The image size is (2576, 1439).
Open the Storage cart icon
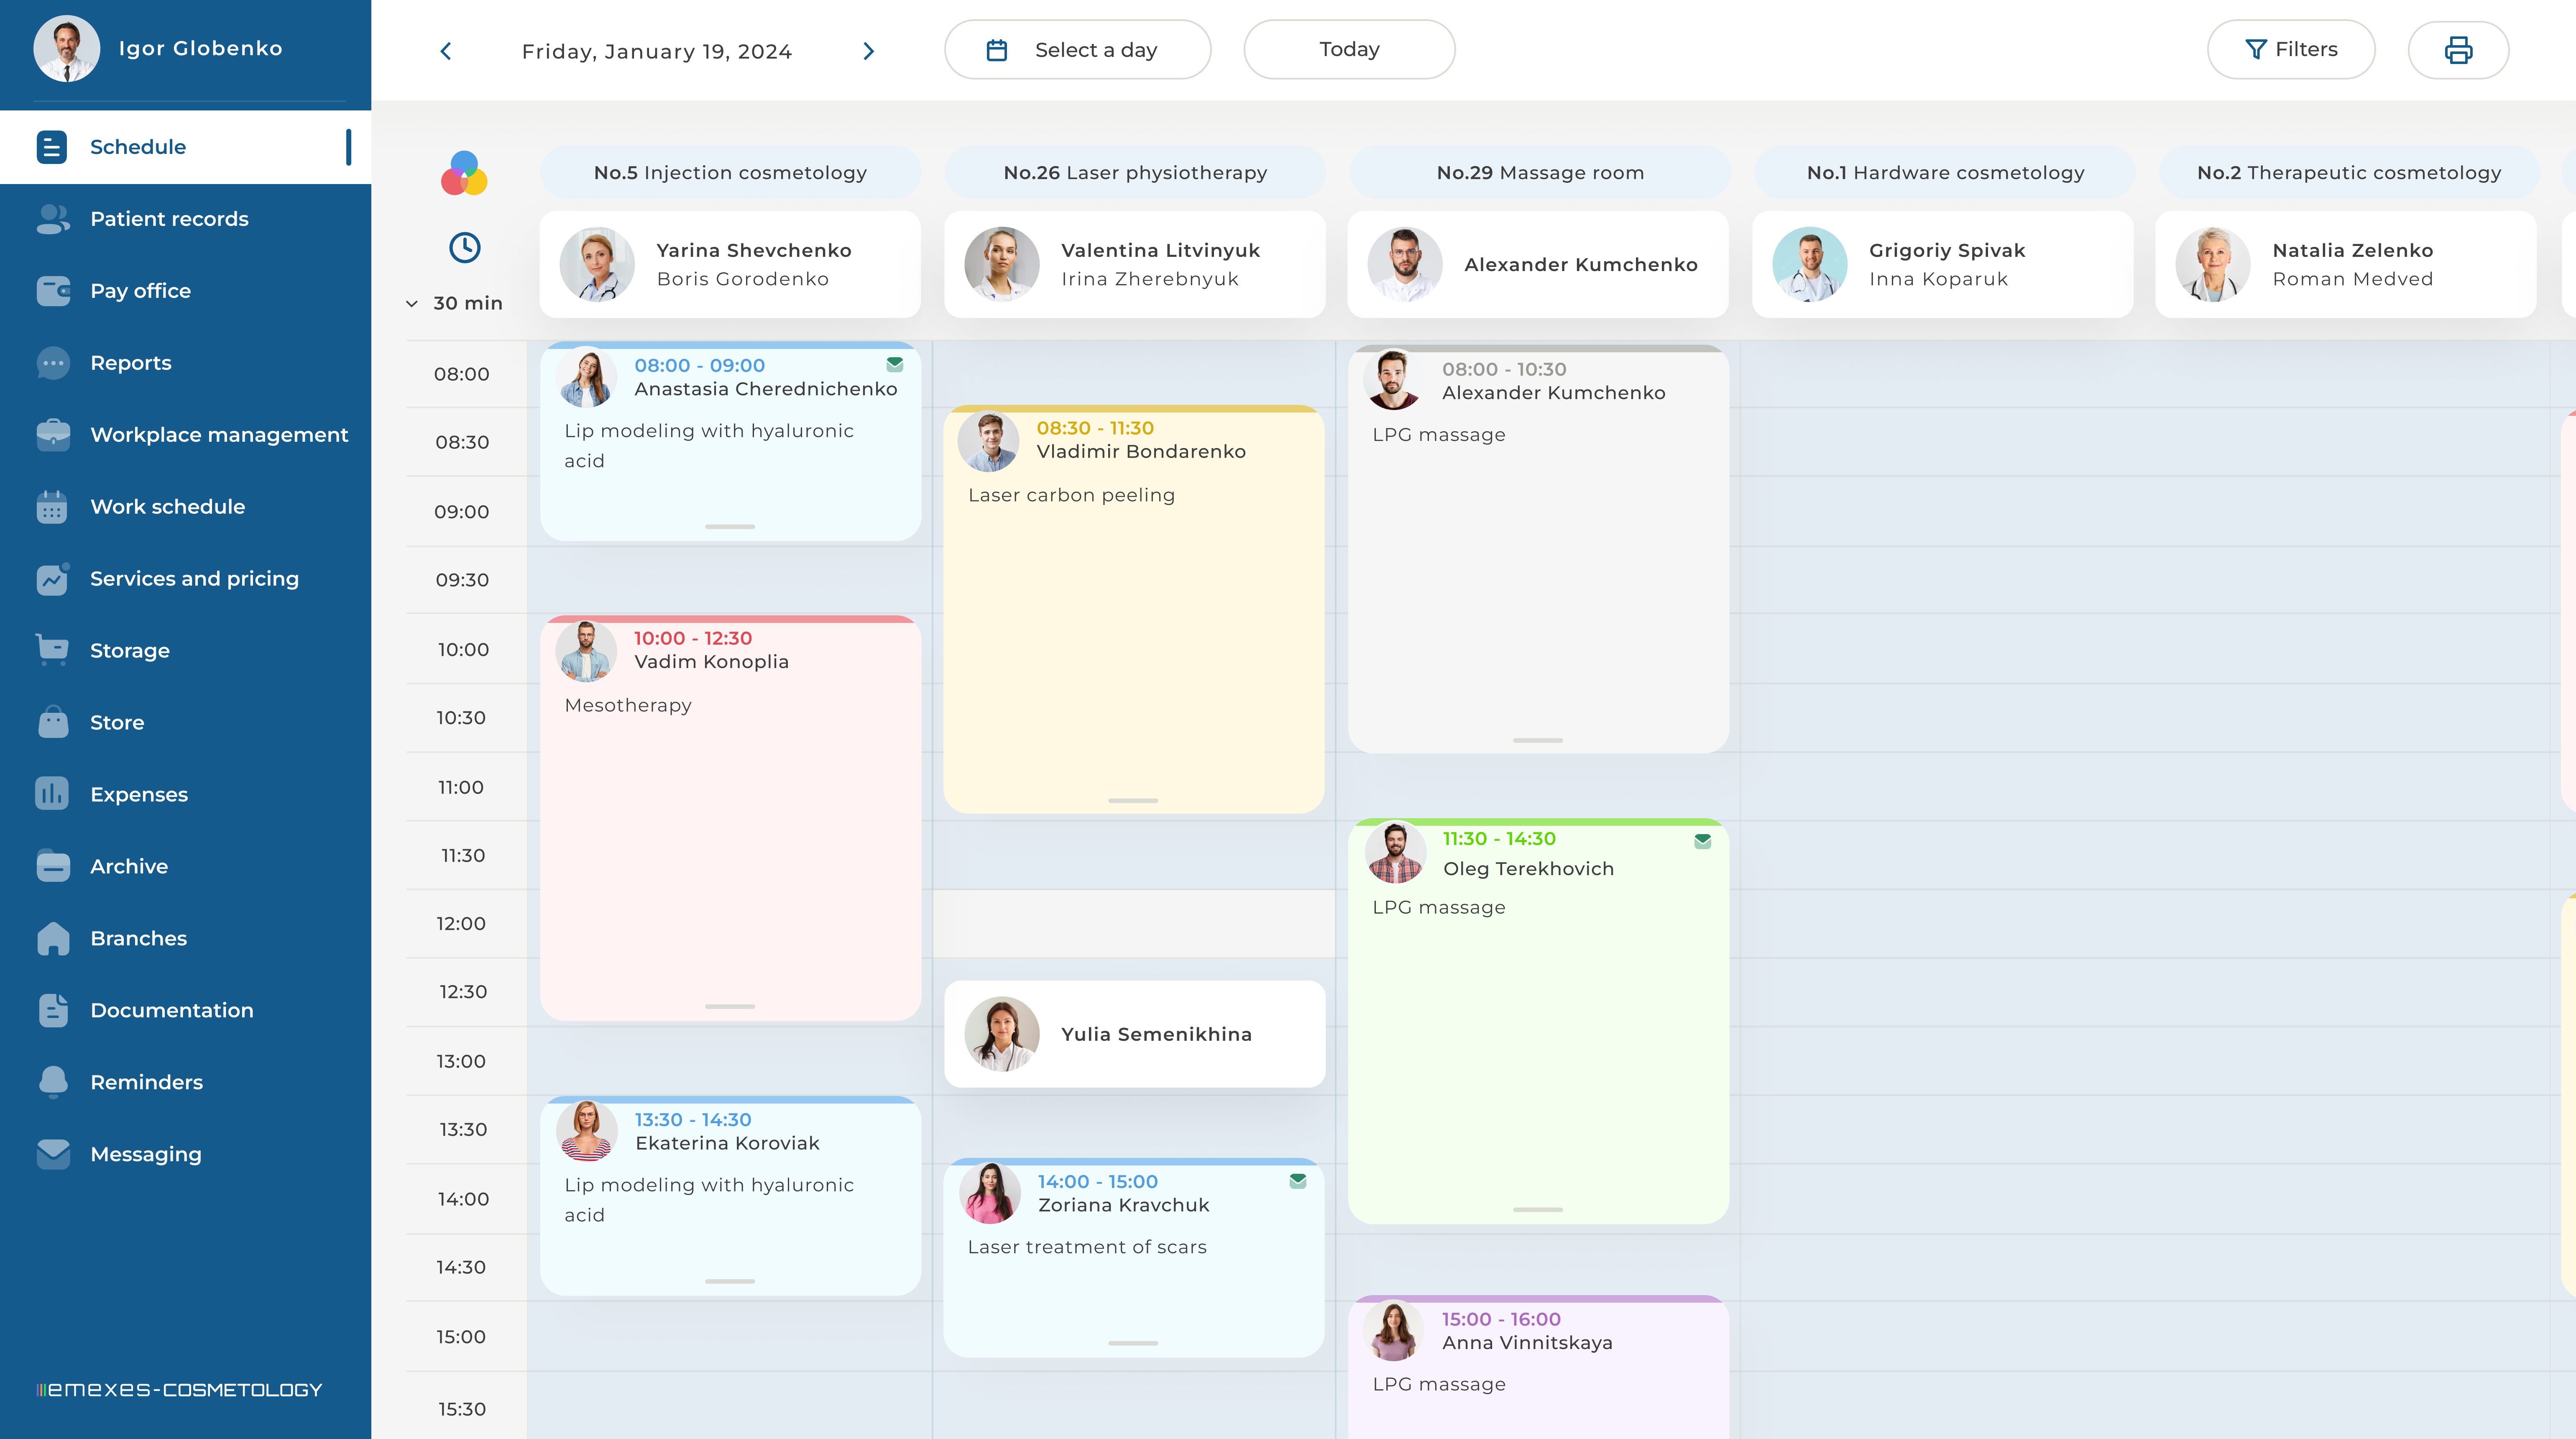53,650
